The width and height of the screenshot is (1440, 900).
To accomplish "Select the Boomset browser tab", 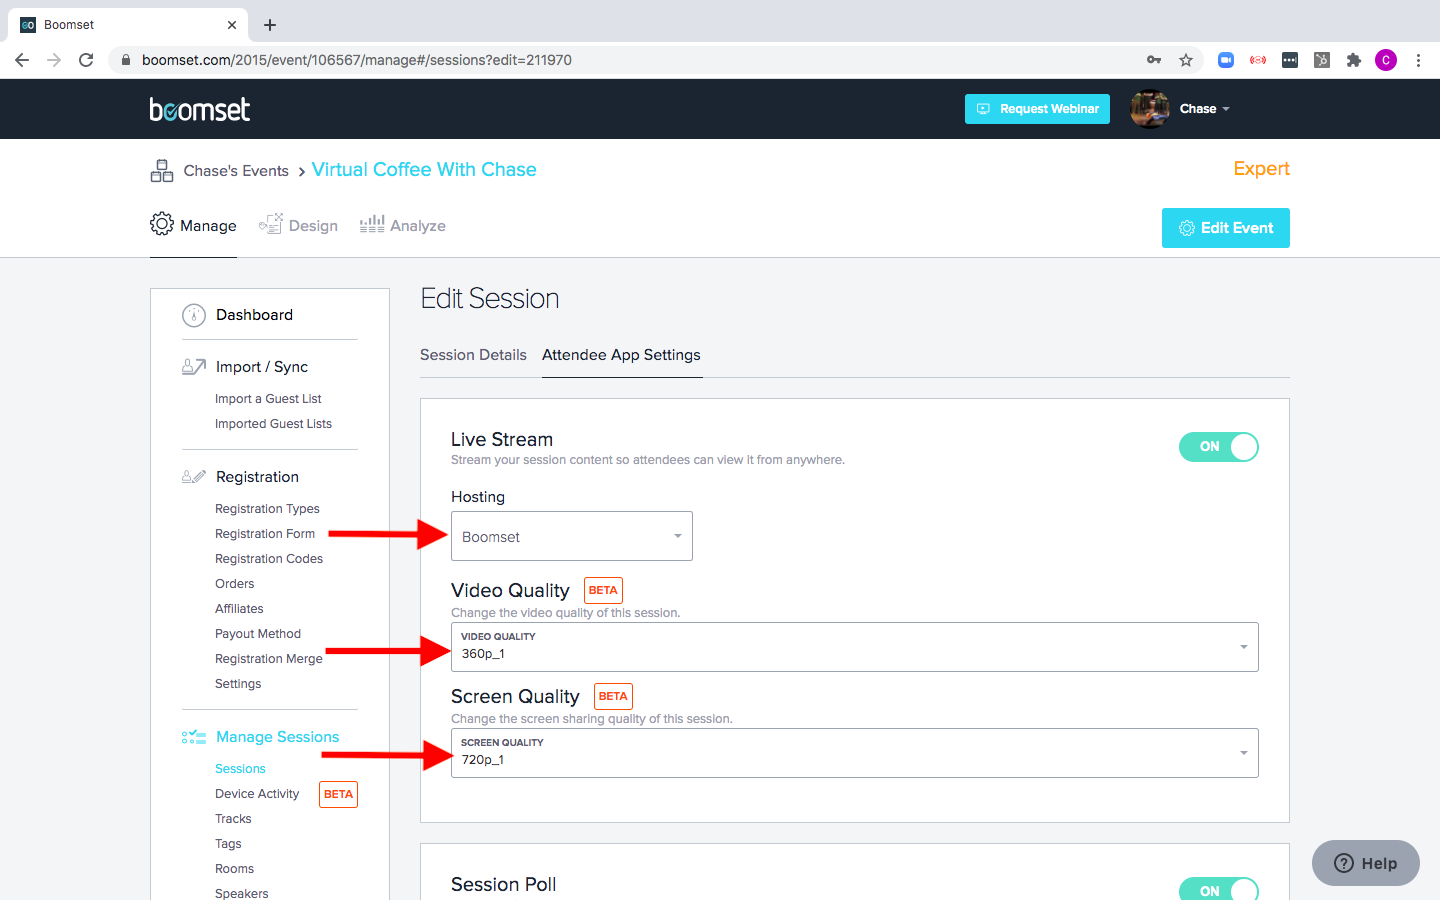I will pyautogui.click(x=126, y=25).
